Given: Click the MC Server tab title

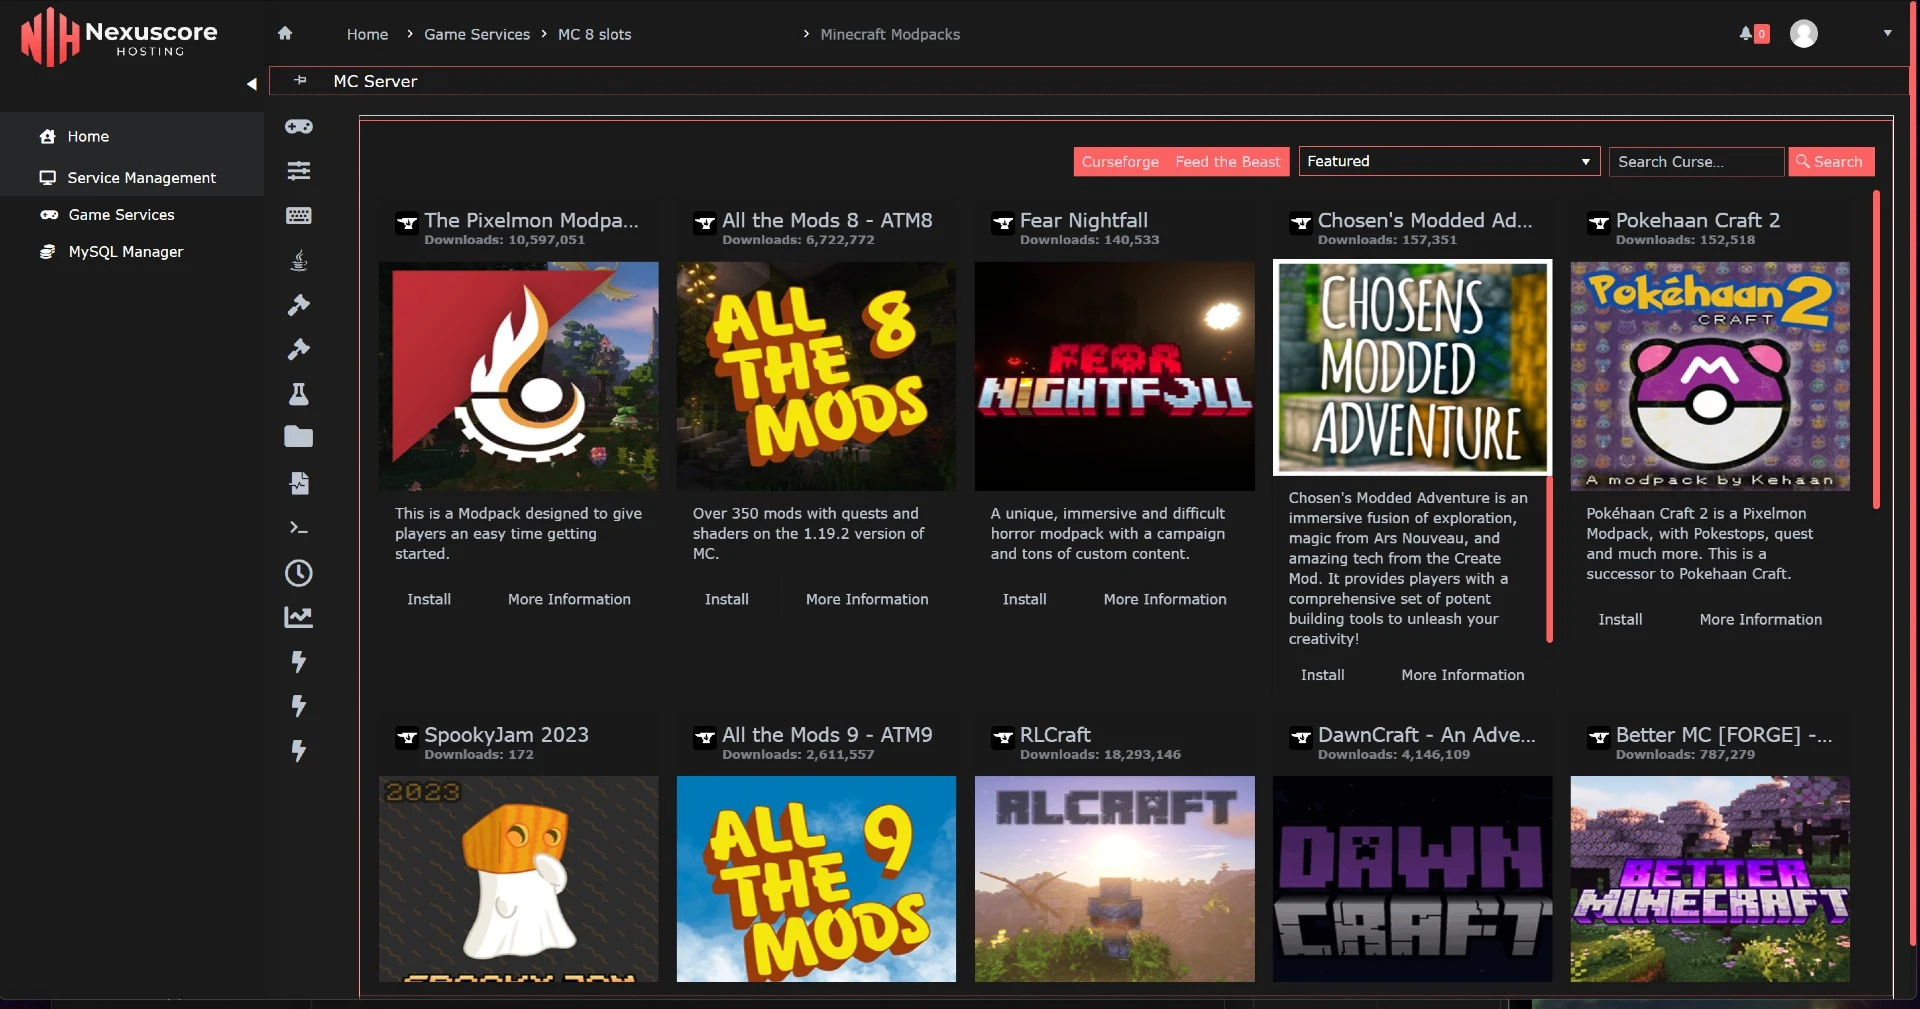Looking at the screenshot, I should pos(375,81).
